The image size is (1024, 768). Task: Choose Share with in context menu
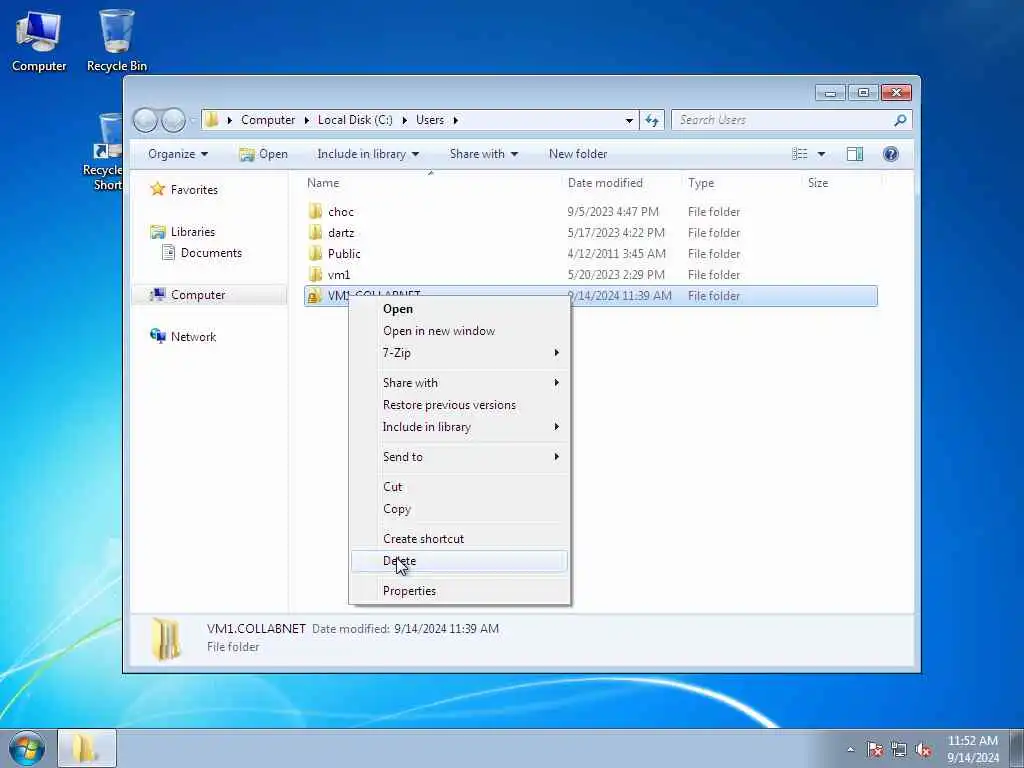(x=460, y=383)
